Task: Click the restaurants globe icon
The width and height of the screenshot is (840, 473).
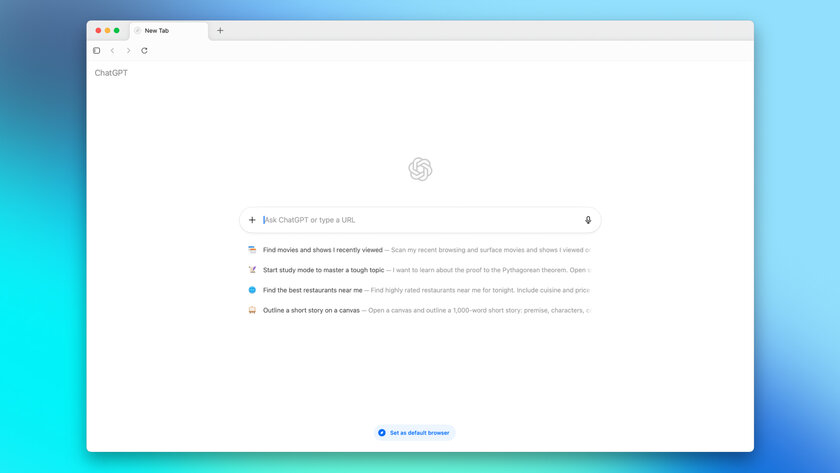Action: point(252,290)
